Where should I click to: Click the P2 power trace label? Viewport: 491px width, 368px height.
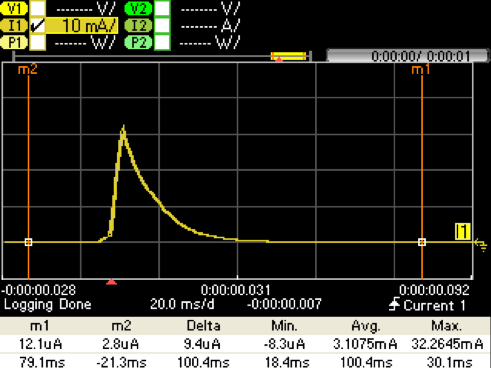pos(138,42)
